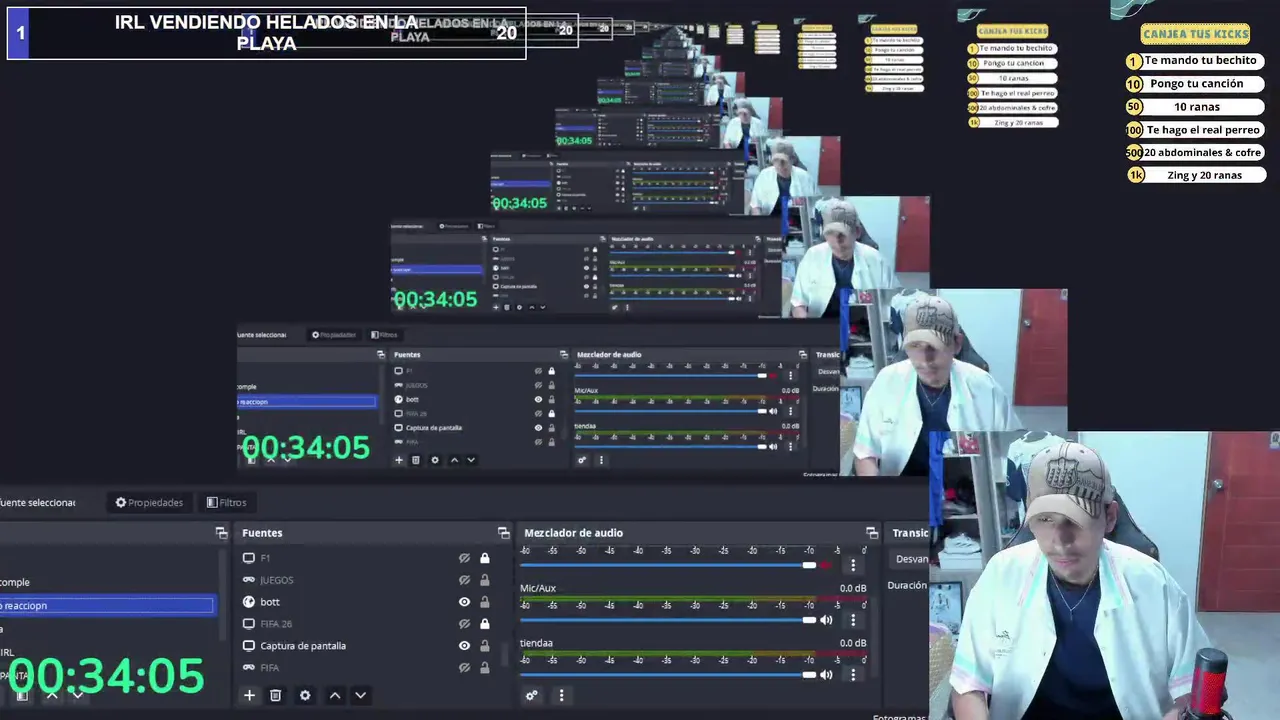The image size is (1280, 720).
Task: Open source properties gear under foreground Fuentes
Action: pyautogui.click(x=305, y=695)
